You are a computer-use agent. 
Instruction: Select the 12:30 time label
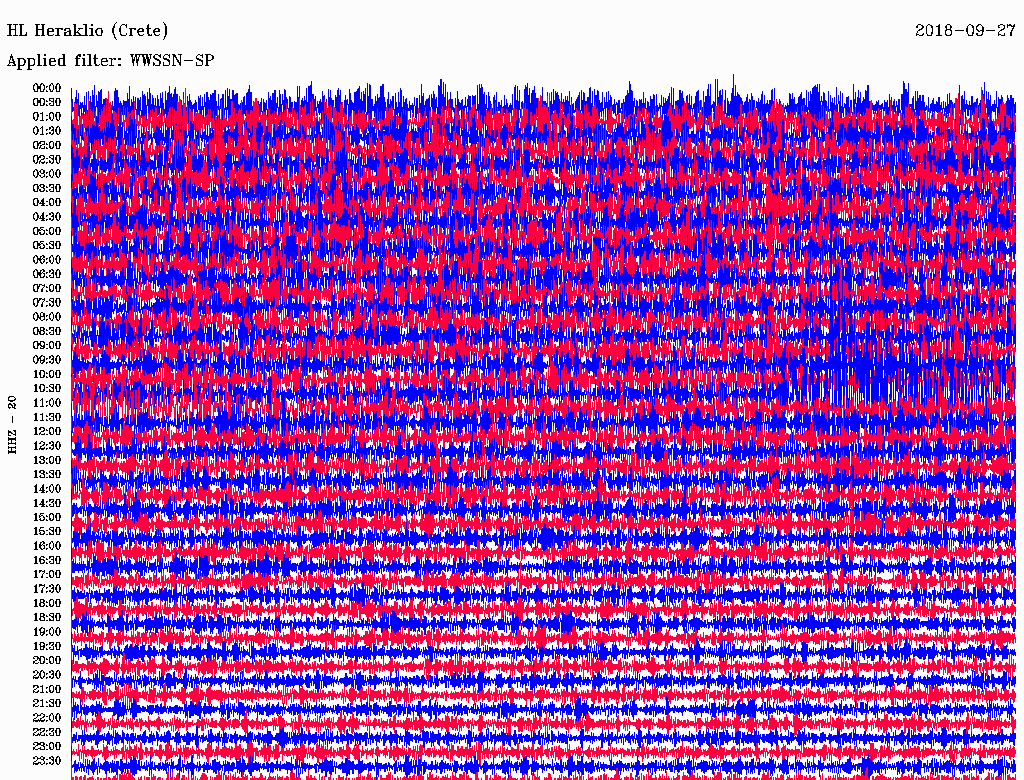tap(46, 446)
